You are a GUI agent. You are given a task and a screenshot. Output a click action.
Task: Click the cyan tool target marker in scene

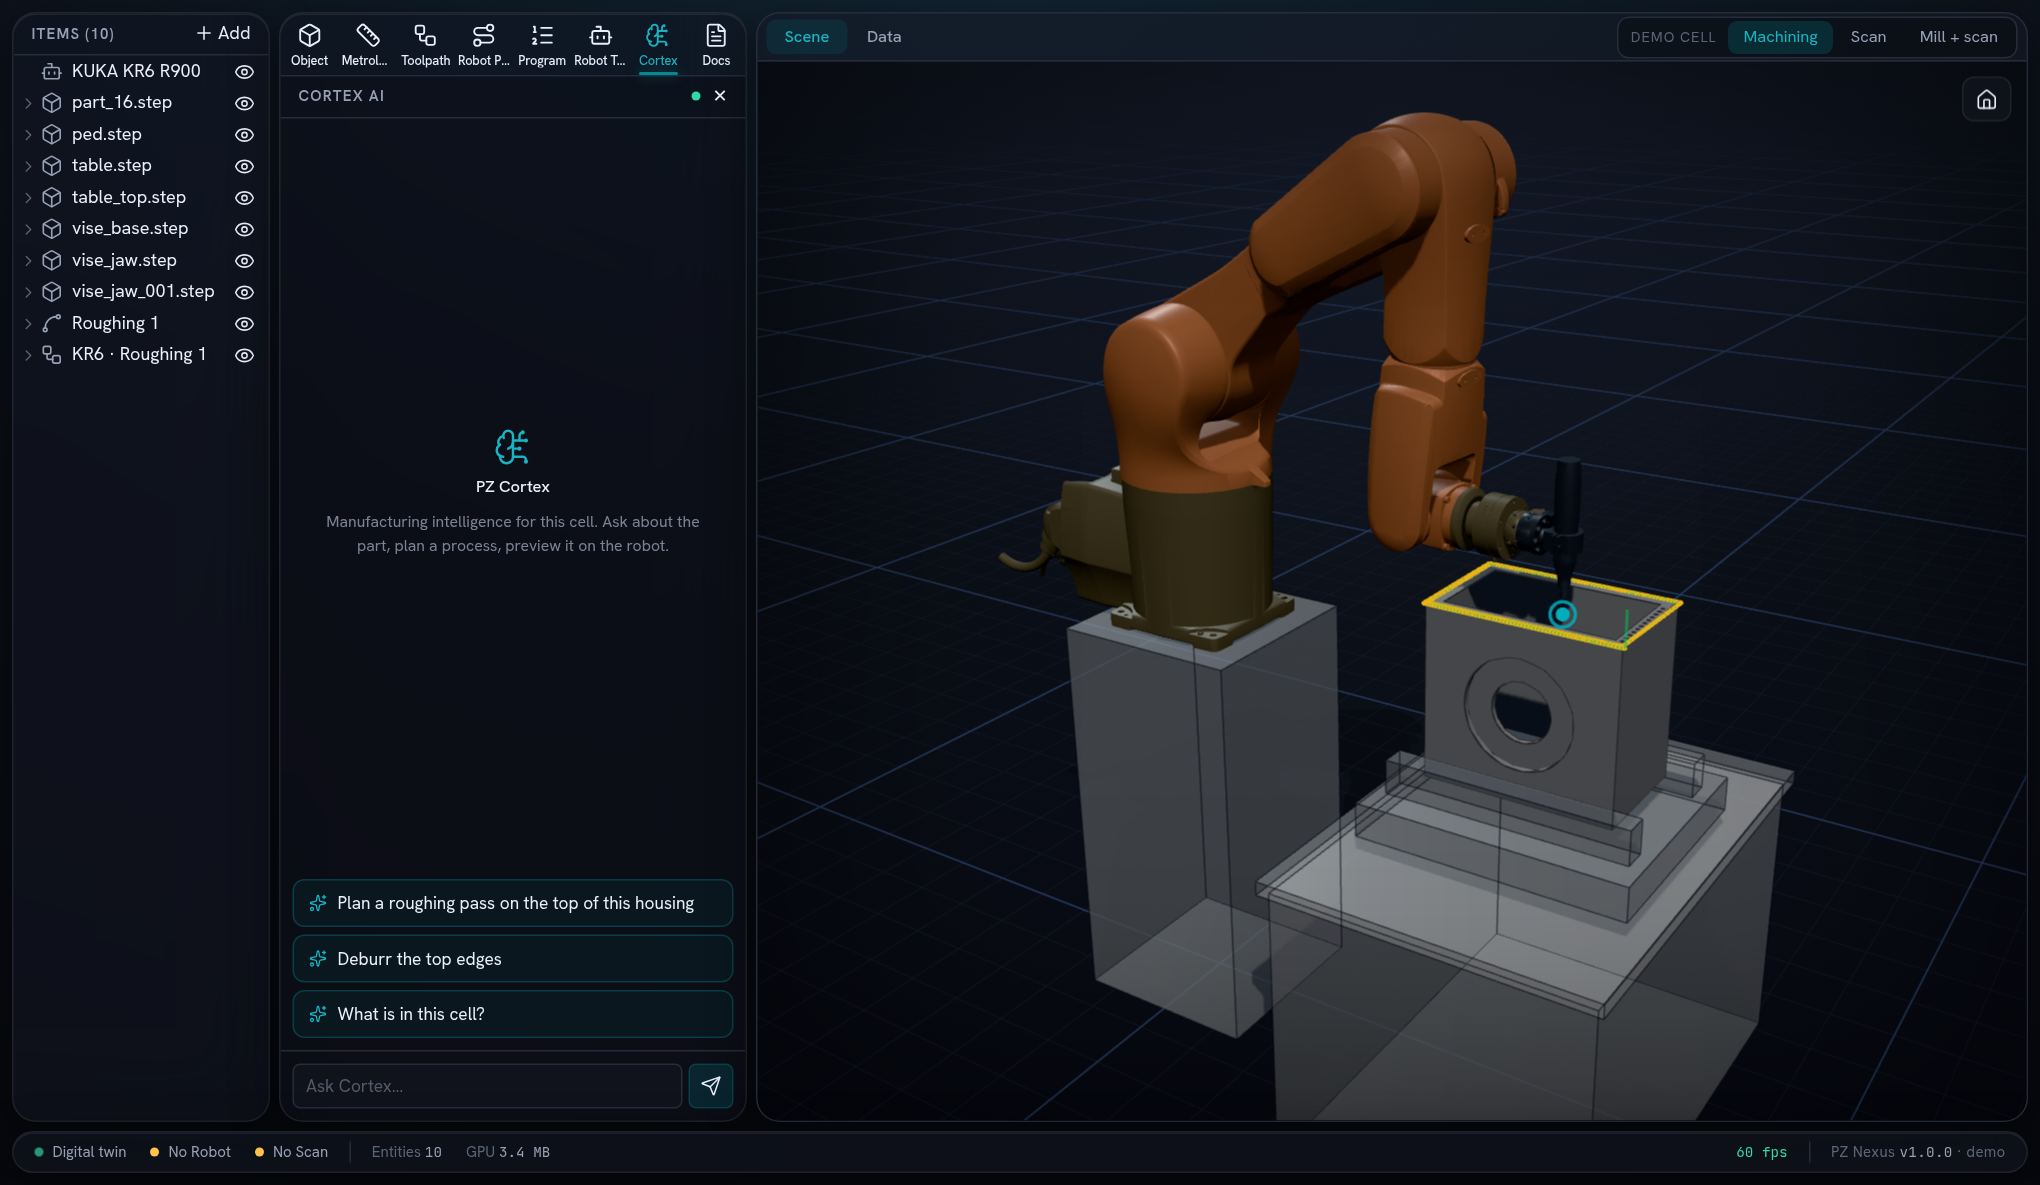tap(1562, 614)
